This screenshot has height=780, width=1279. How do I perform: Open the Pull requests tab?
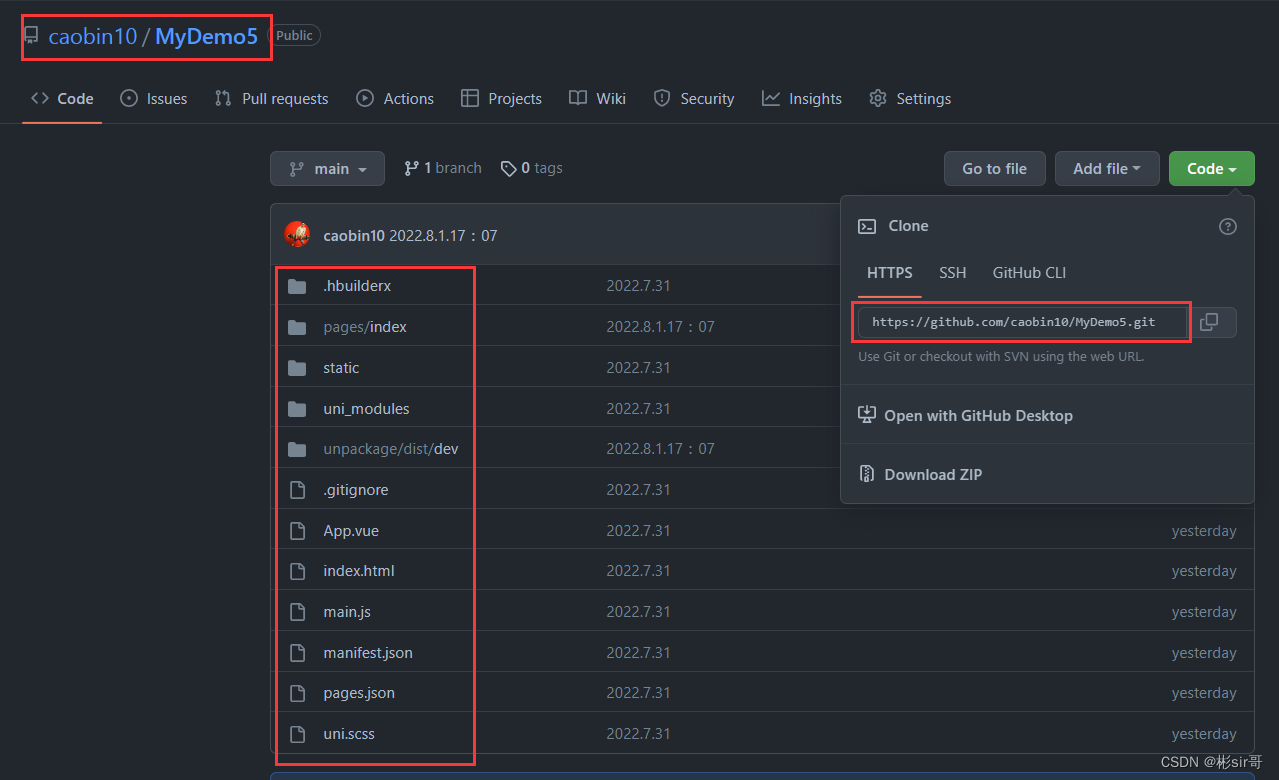coord(284,98)
